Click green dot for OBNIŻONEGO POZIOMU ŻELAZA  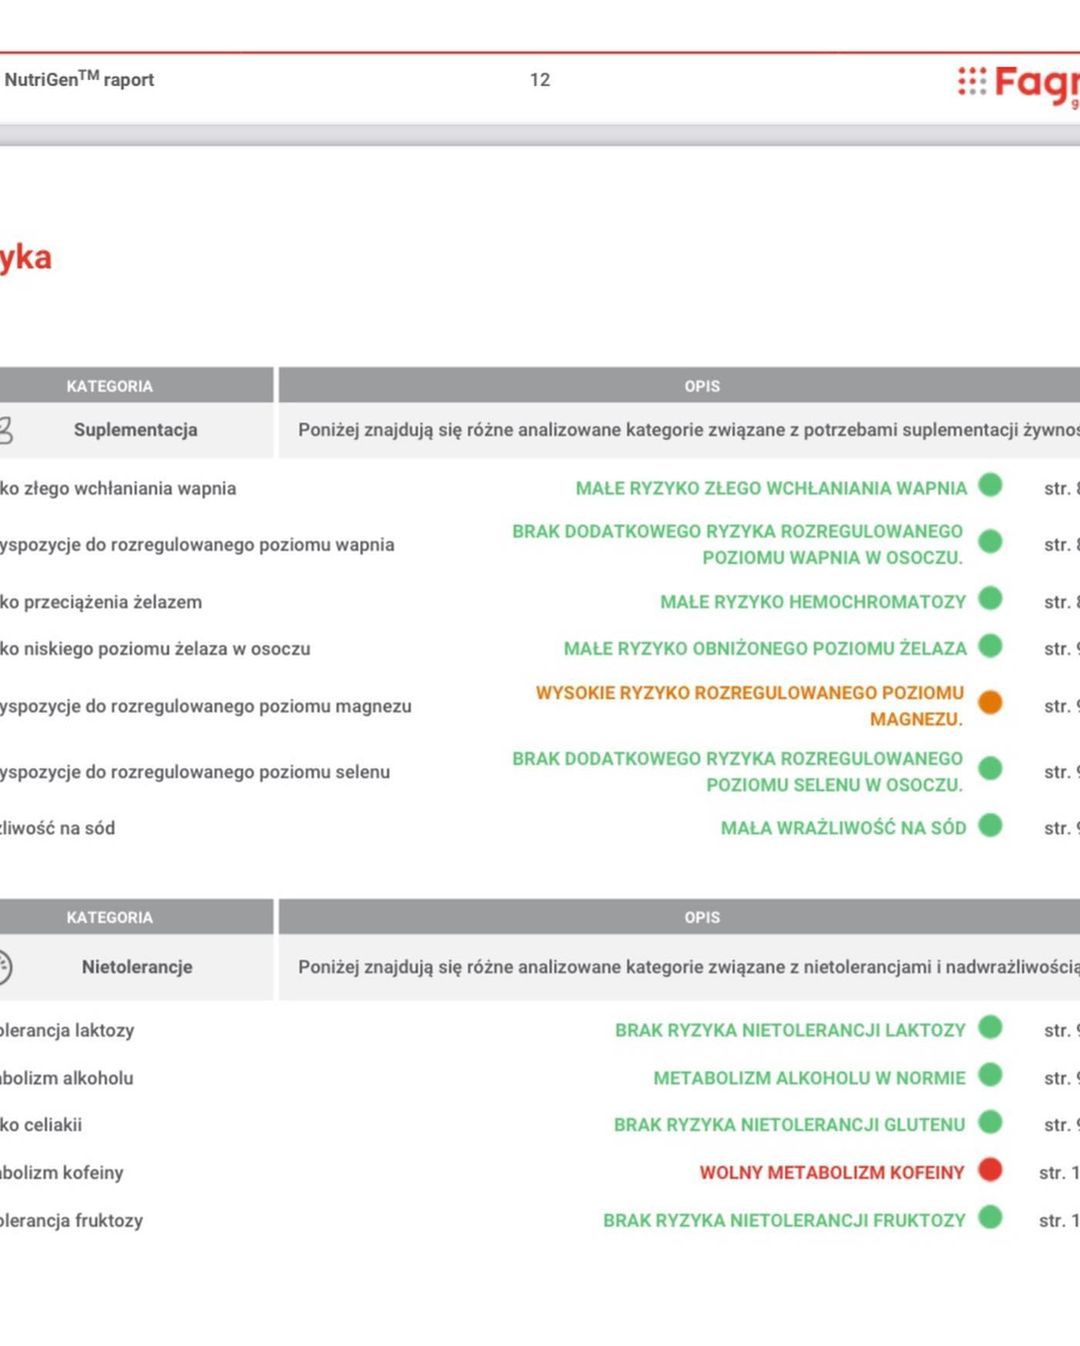tap(990, 646)
